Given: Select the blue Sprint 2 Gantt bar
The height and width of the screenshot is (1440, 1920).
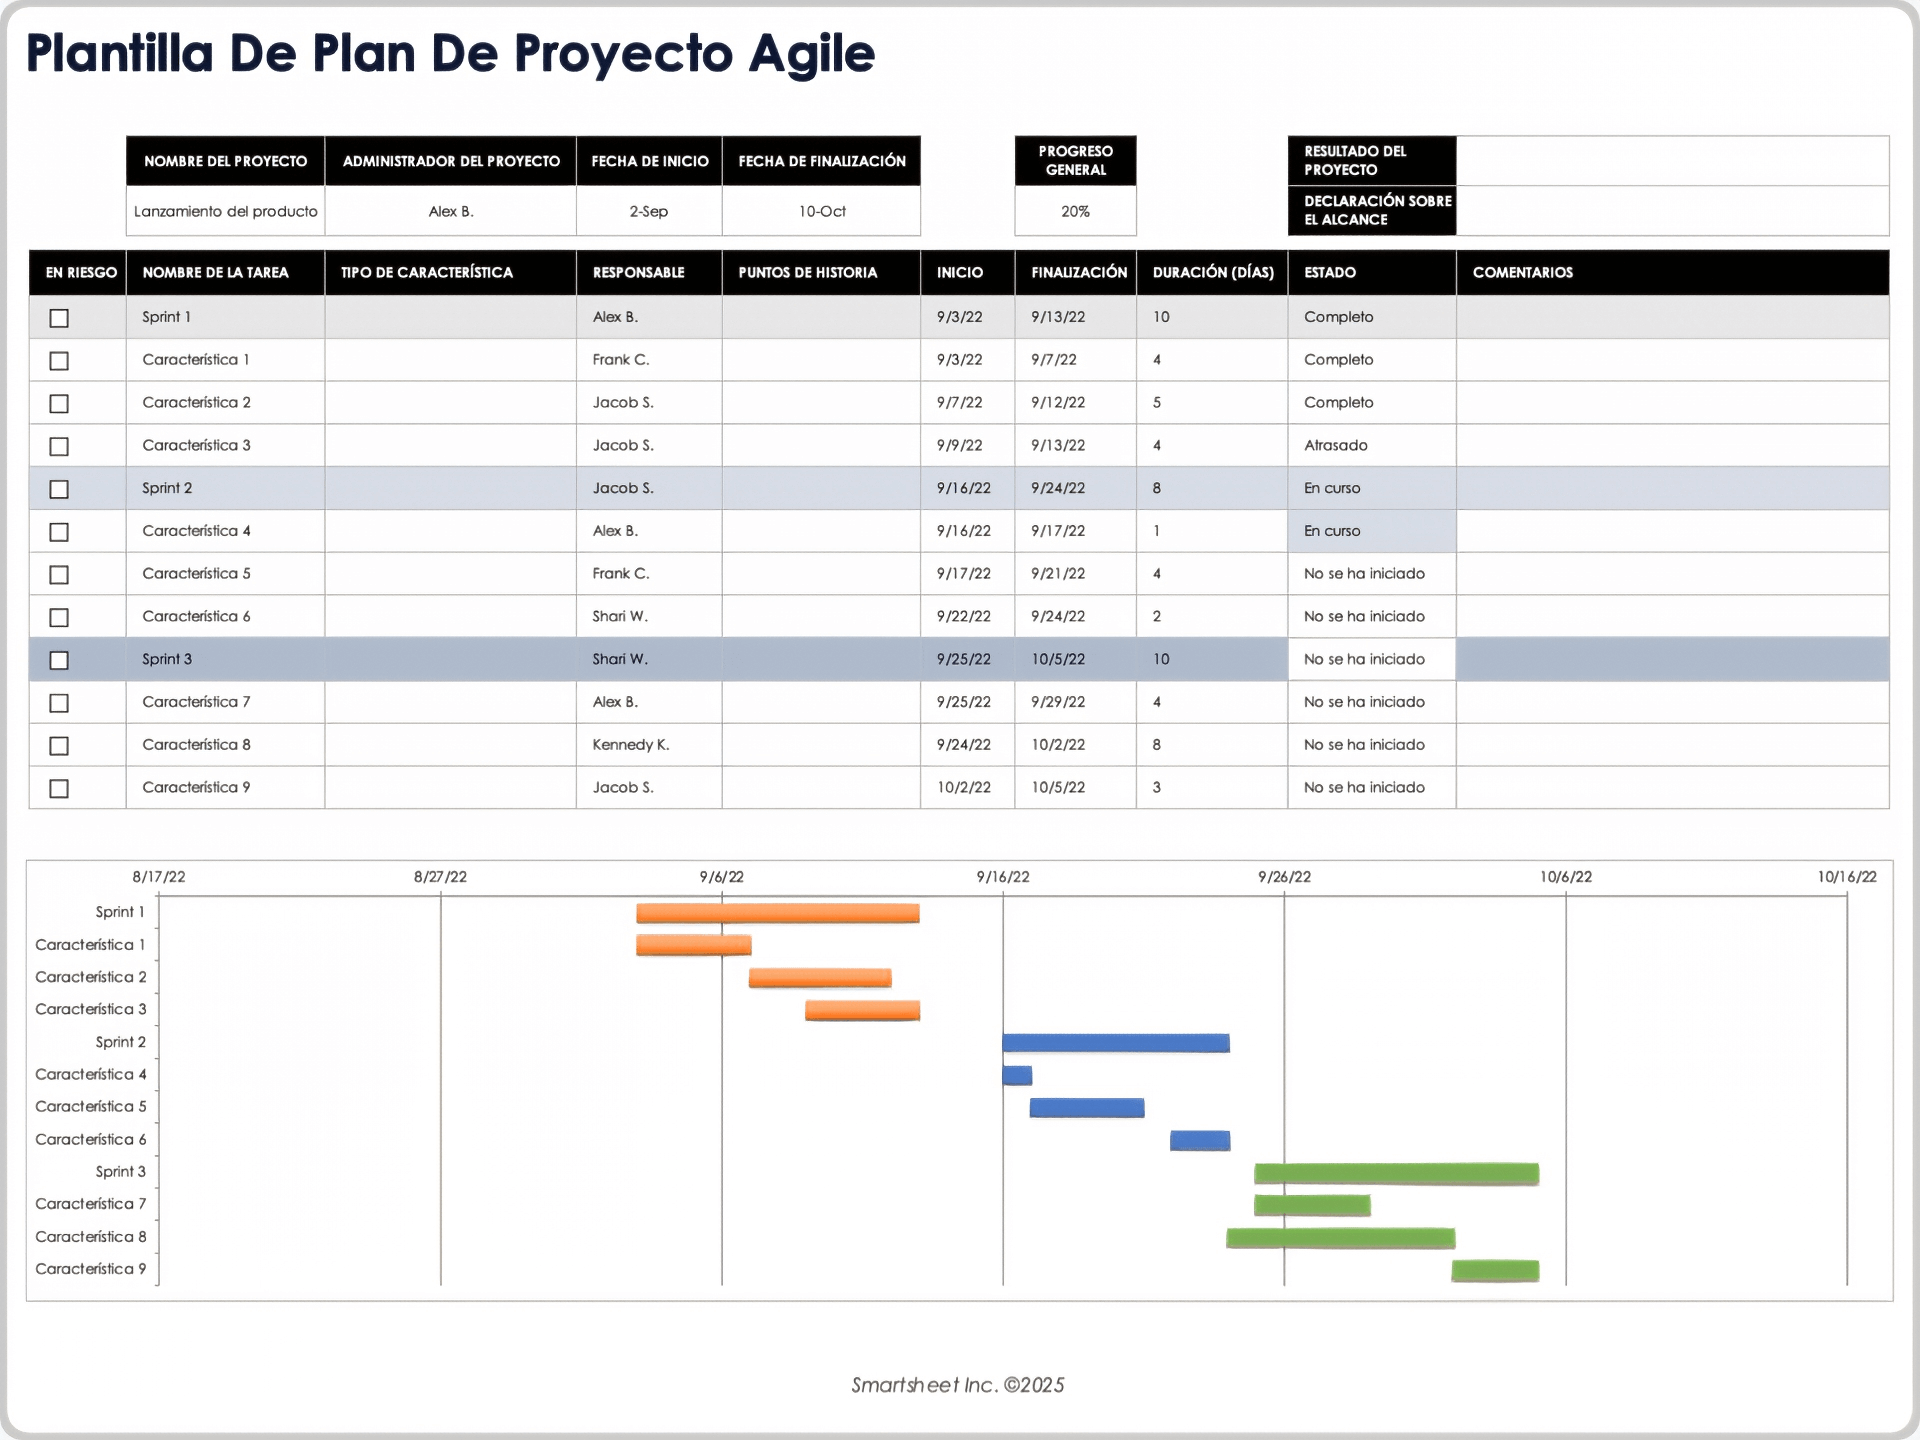Looking at the screenshot, I should click(x=1115, y=1043).
